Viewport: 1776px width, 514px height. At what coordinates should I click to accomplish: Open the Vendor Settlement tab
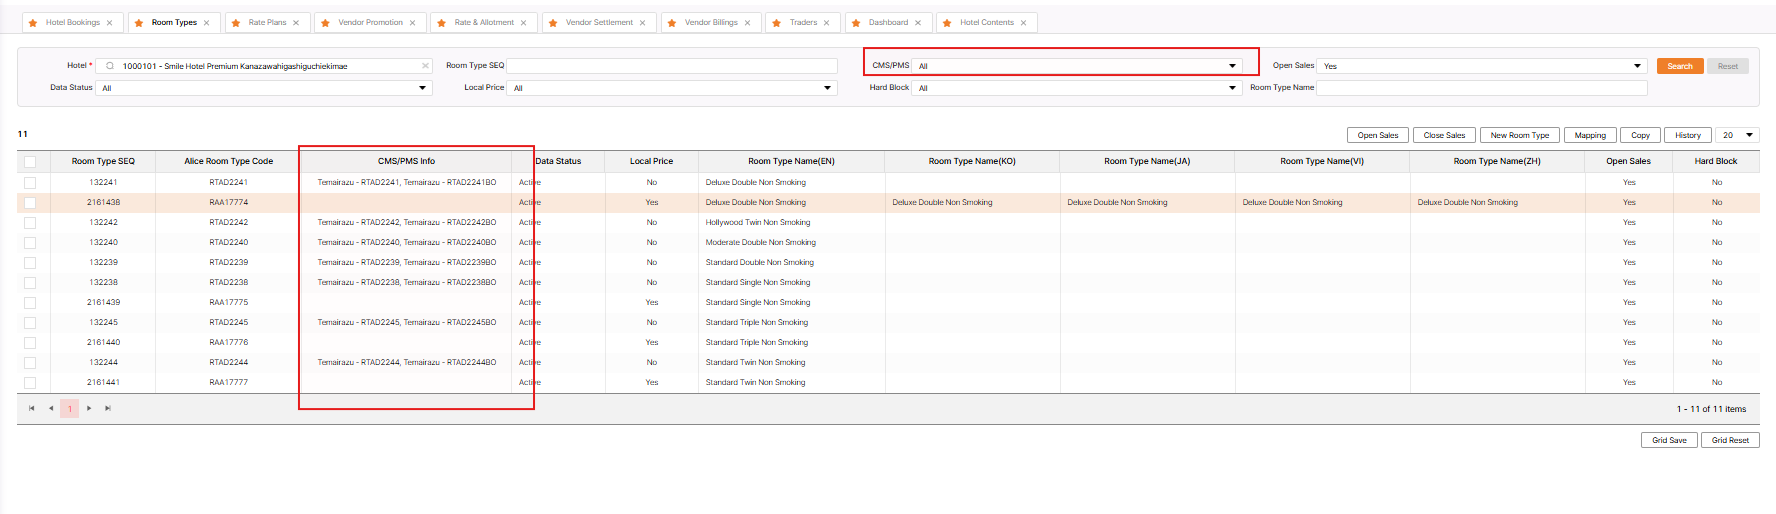599,23
